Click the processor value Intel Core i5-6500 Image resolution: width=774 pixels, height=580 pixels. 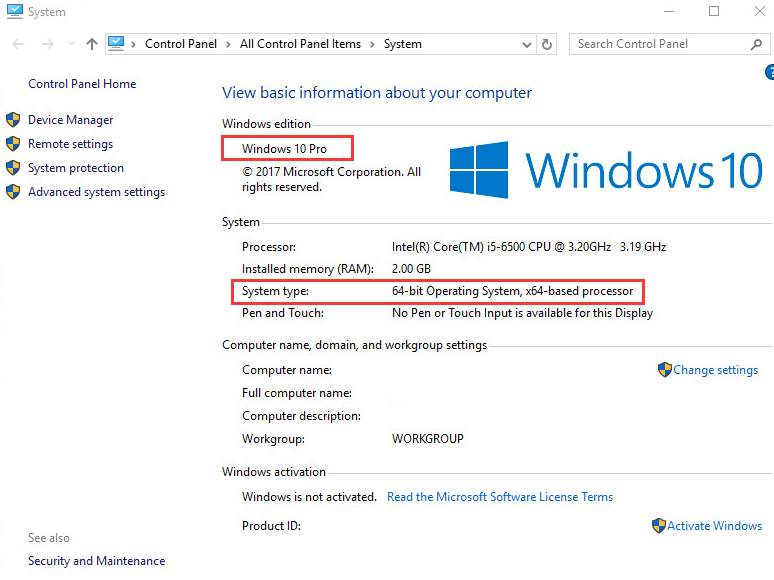529,247
